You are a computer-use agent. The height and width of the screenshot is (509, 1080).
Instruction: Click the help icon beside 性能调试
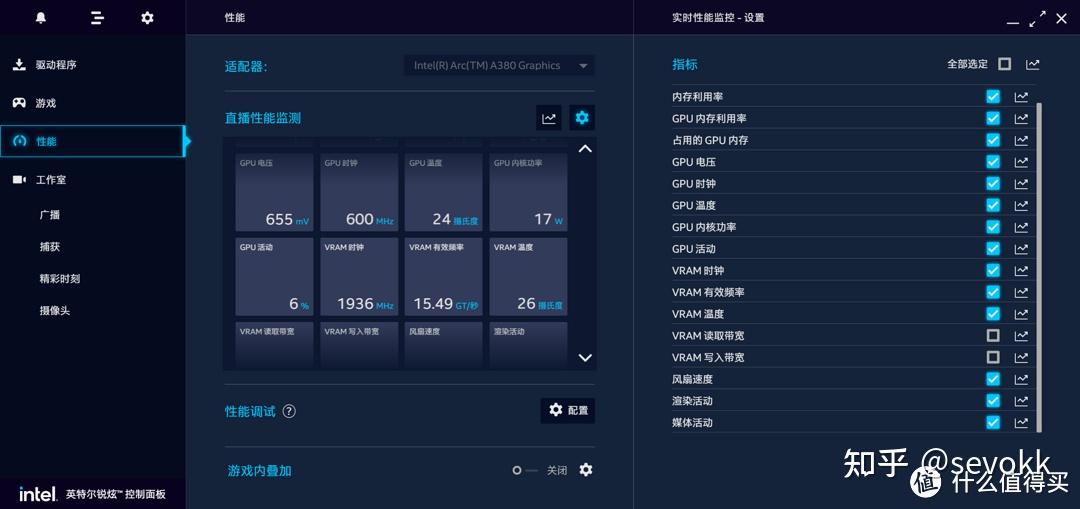[289, 411]
